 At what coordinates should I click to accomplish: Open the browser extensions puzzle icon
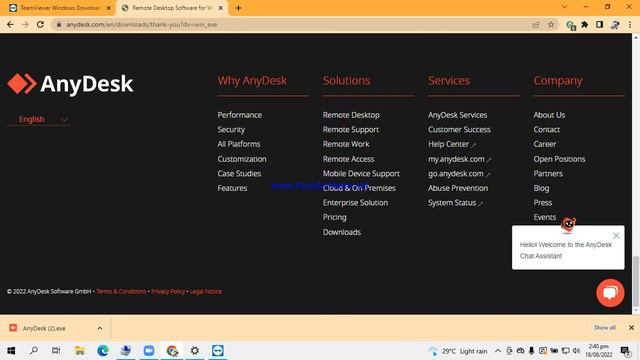584,24
